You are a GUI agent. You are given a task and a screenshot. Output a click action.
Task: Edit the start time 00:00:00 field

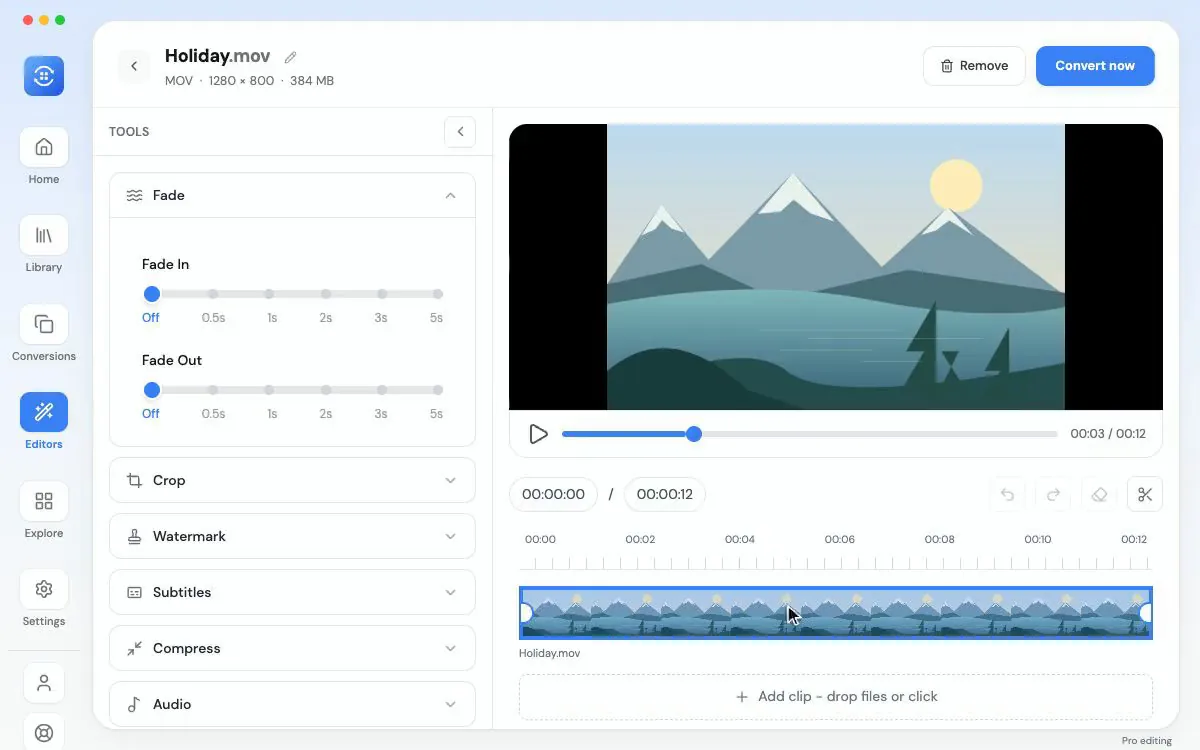(553, 494)
